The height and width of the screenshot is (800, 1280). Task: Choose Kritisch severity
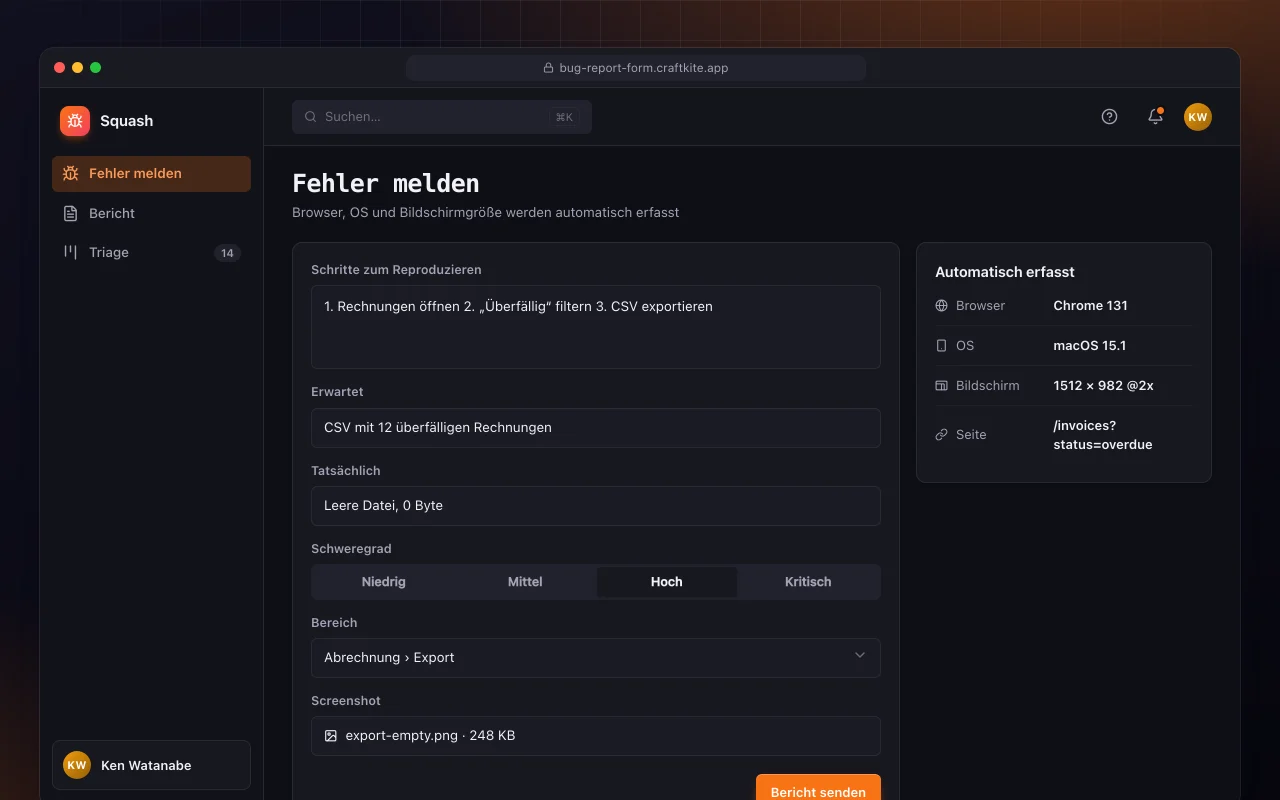point(808,582)
